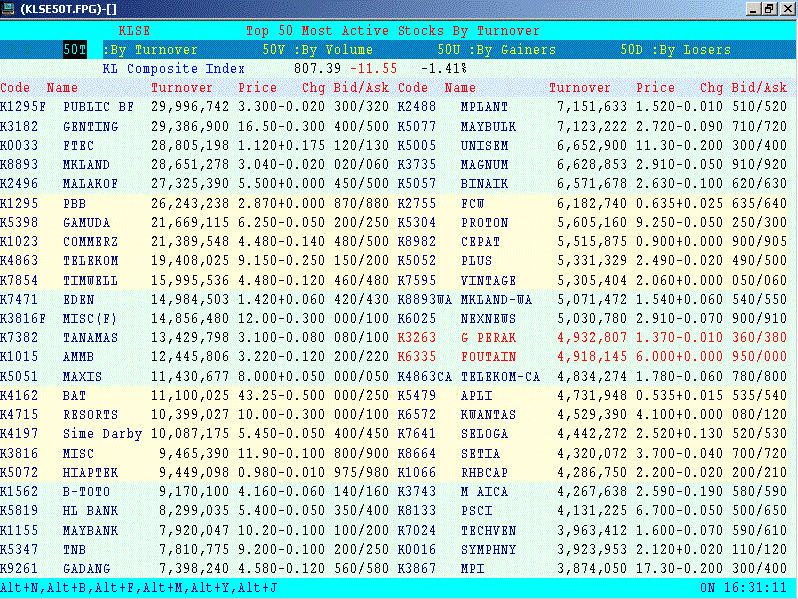Select the GAMUDA stock name
The height and width of the screenshot is (599, 798).
point(87,222)
